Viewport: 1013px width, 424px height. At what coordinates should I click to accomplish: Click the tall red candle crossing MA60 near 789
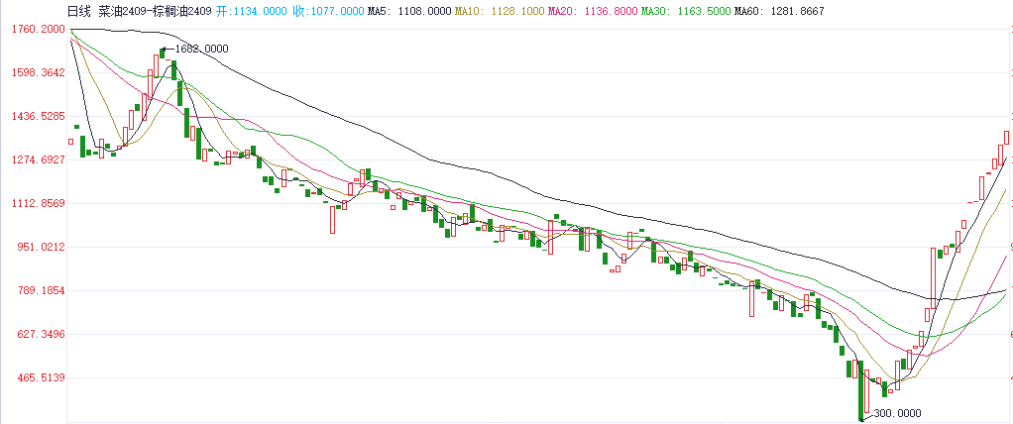pyautogui.click(x=934, y=278)
